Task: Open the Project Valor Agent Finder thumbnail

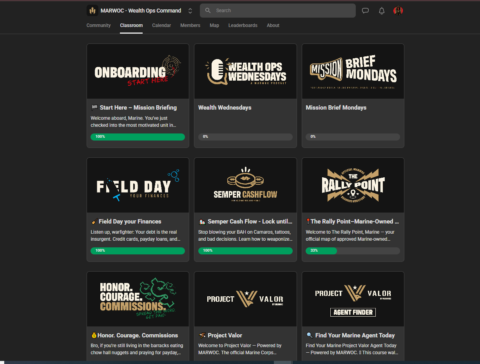Action: tap(353, 299)
